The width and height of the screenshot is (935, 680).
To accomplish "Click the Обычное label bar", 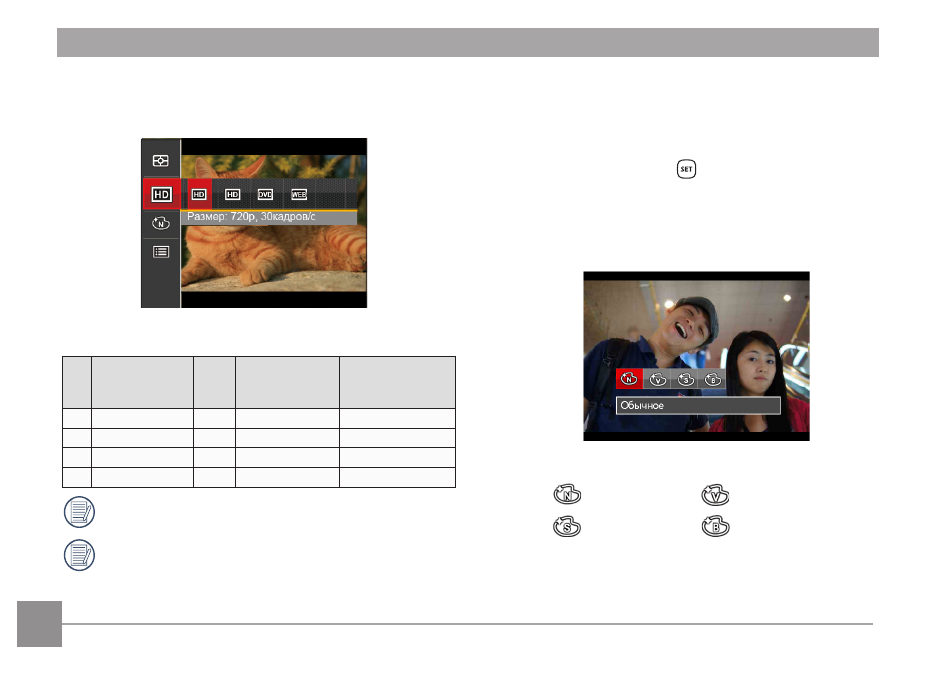I will 698,406.
